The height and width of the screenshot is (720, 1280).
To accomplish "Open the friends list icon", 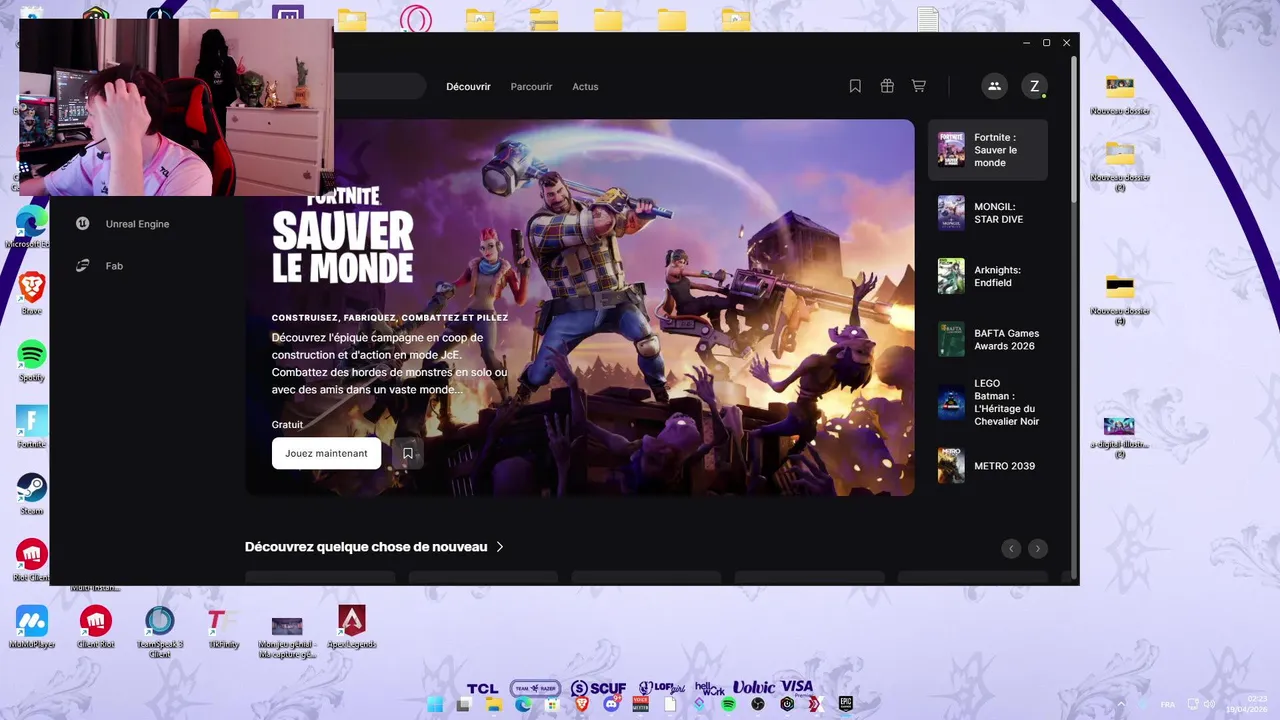I will tap(994, 86).
